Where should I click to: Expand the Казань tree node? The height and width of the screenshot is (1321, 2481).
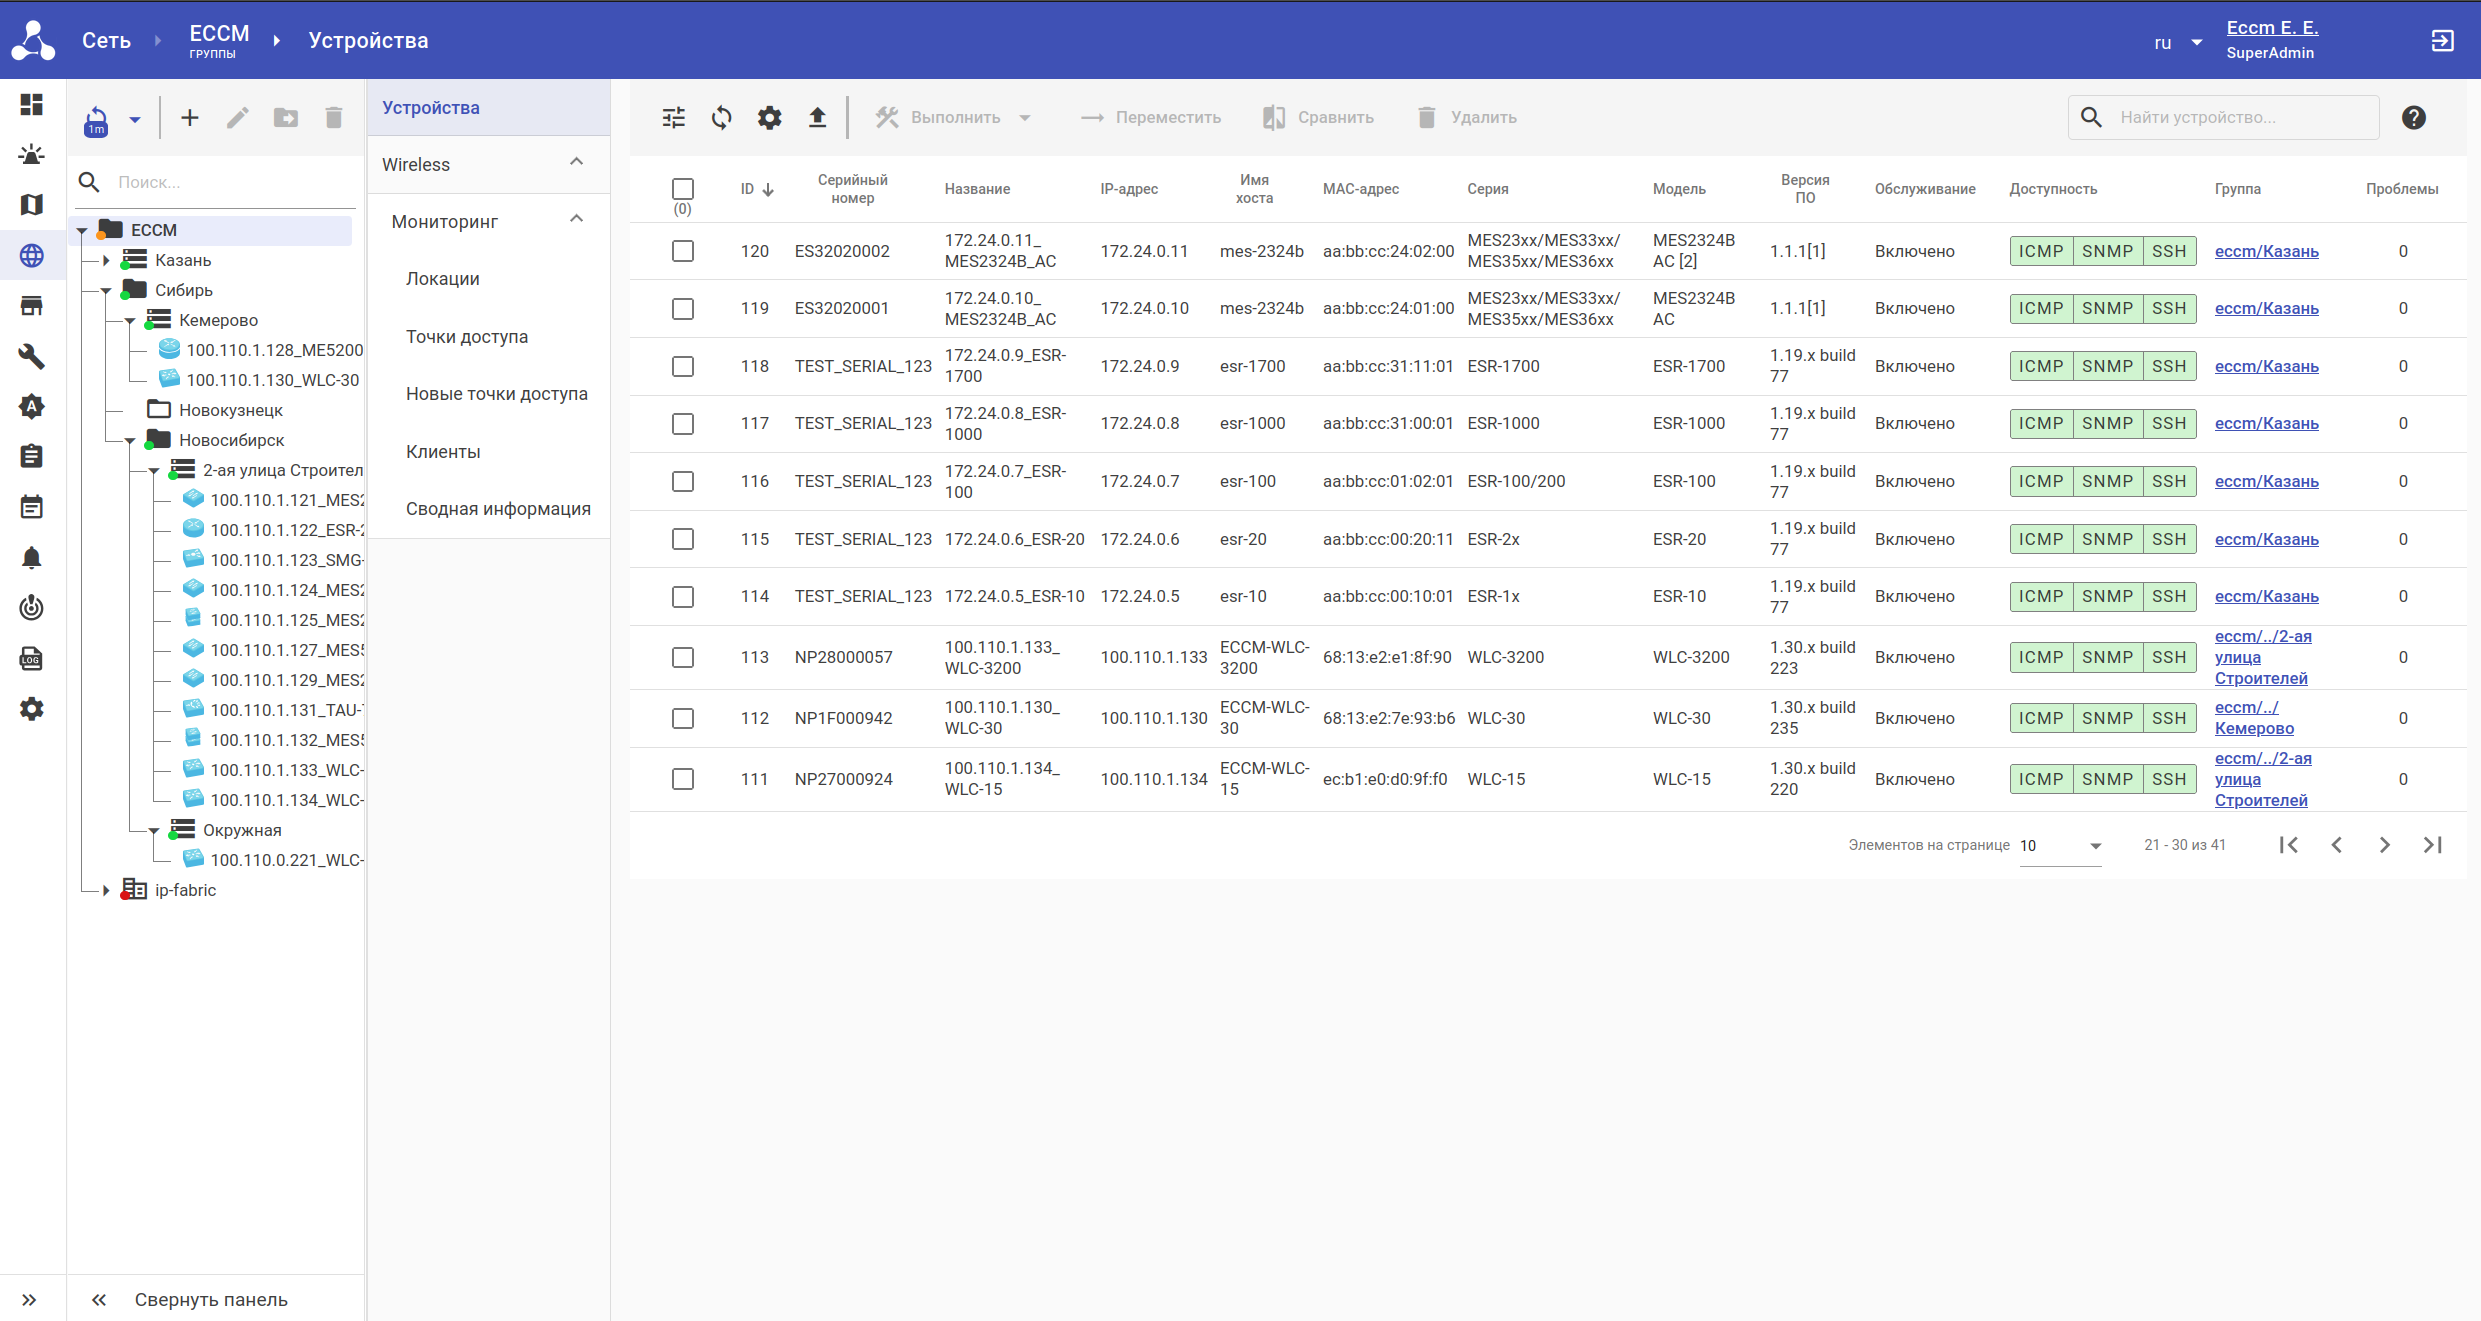106,260
